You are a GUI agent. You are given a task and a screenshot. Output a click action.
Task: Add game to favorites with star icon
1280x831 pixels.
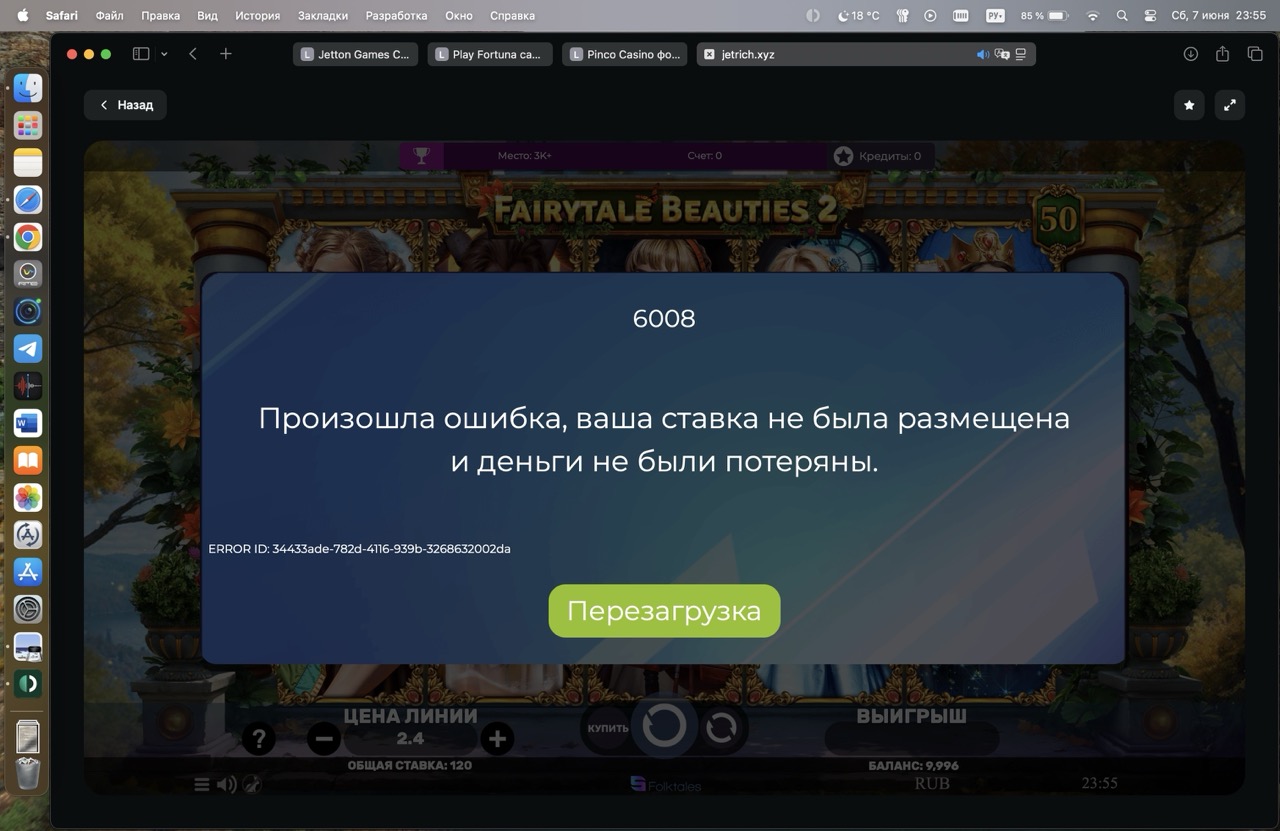tap(1189, 105)
